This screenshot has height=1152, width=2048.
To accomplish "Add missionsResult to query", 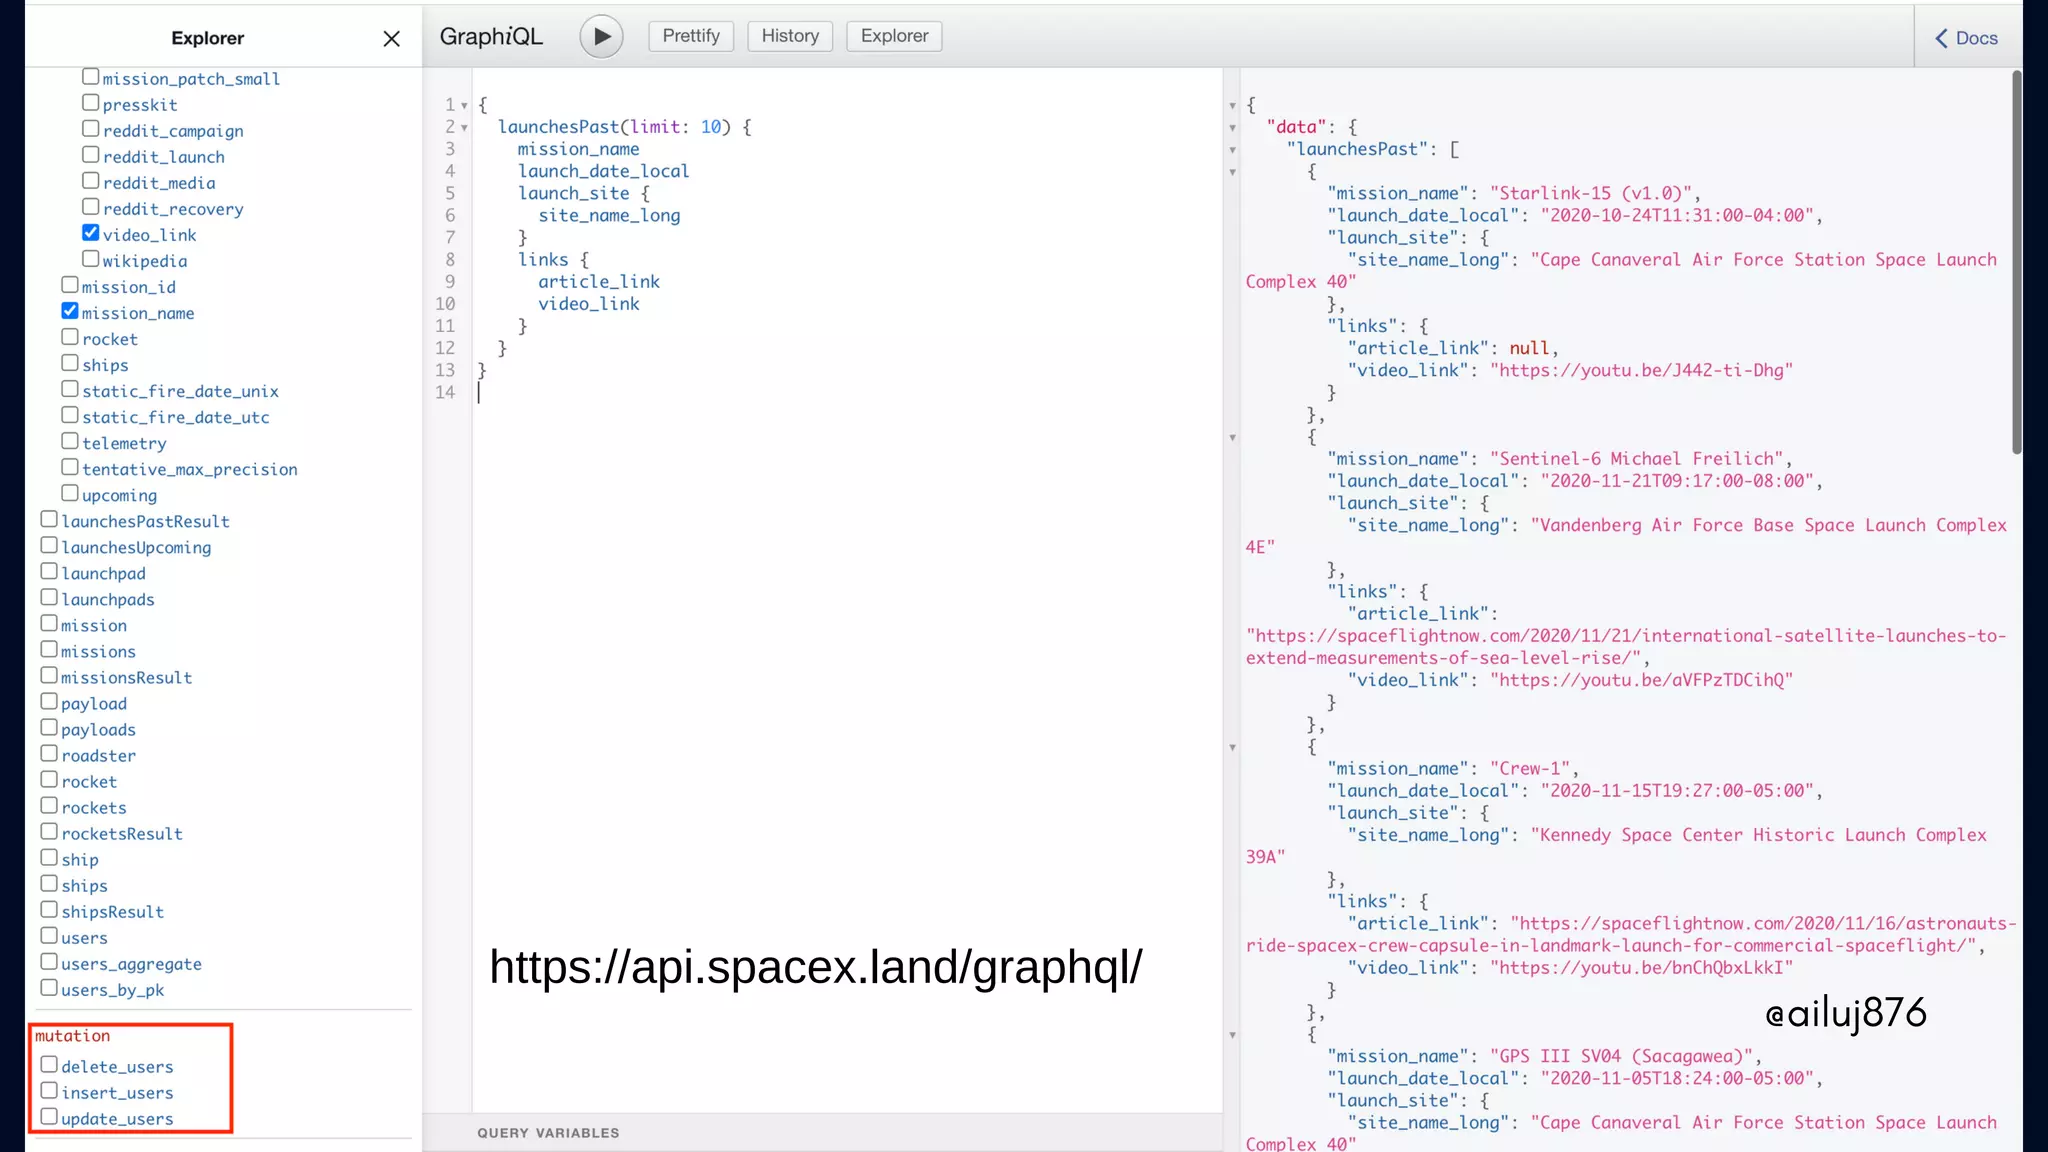I will click(49, 675).
